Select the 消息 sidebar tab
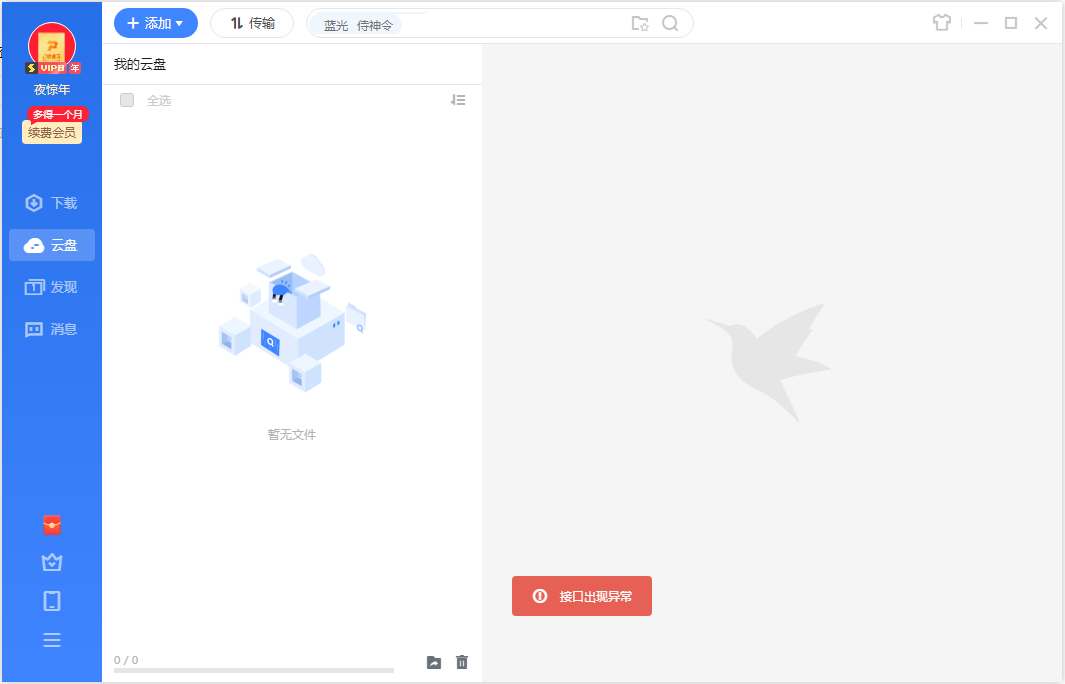Viewport: 1065px width, 684px height. tap(52, 329)
